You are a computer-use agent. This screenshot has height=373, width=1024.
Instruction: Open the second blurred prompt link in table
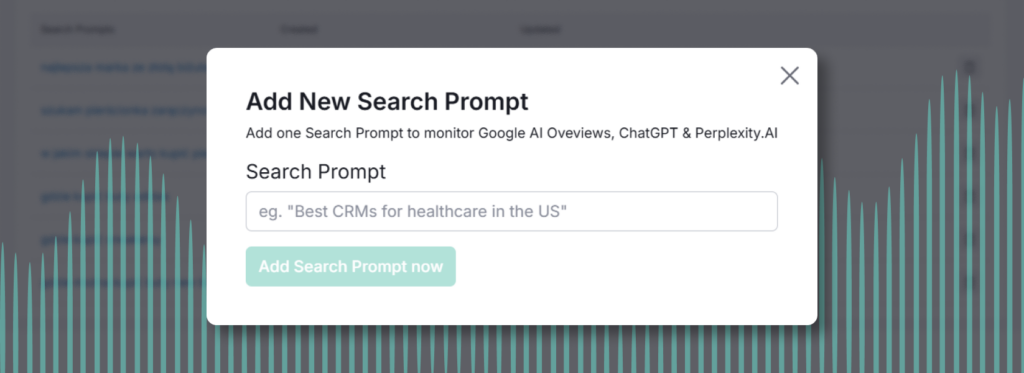click(x=123, y=110)
